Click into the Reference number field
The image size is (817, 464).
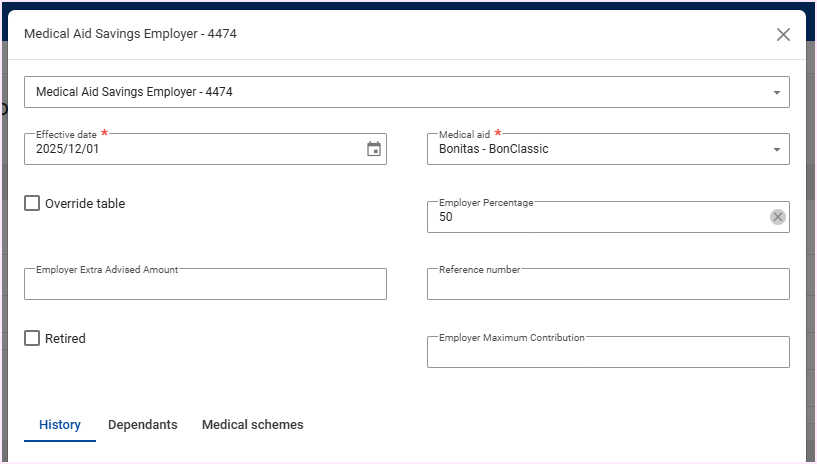[x=608, y=285]
